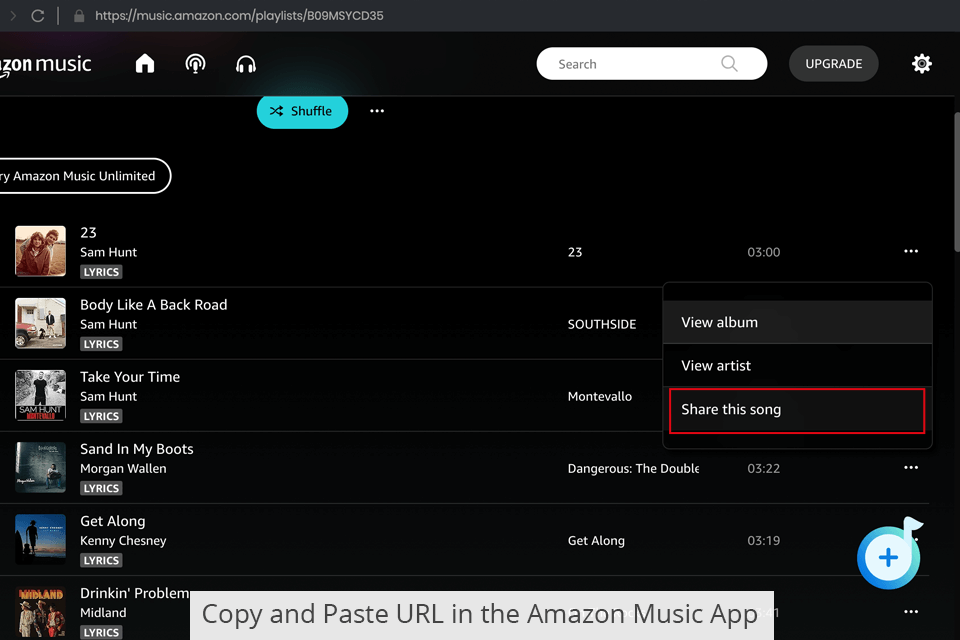The width and height of the screenshot is (960, 640).
Task: Open LYRICS badge for Take Your Time
Action: tap(101, 416)
